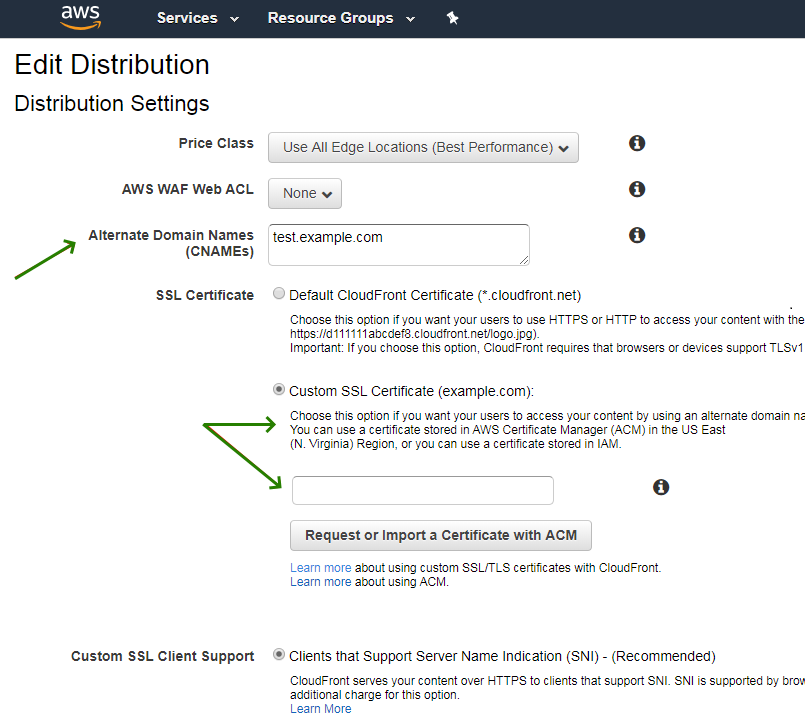Click the Distribution Settings heading
The image size is (805, 726).
[112, 104]
